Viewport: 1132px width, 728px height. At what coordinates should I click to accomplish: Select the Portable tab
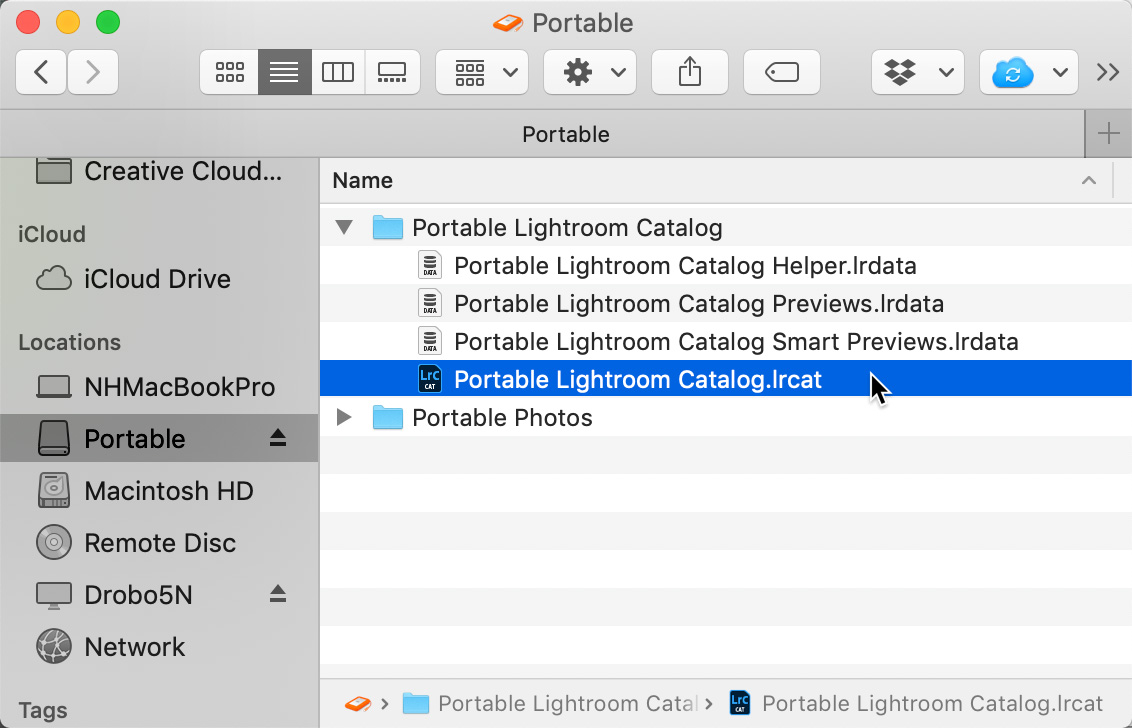point(565,134)
